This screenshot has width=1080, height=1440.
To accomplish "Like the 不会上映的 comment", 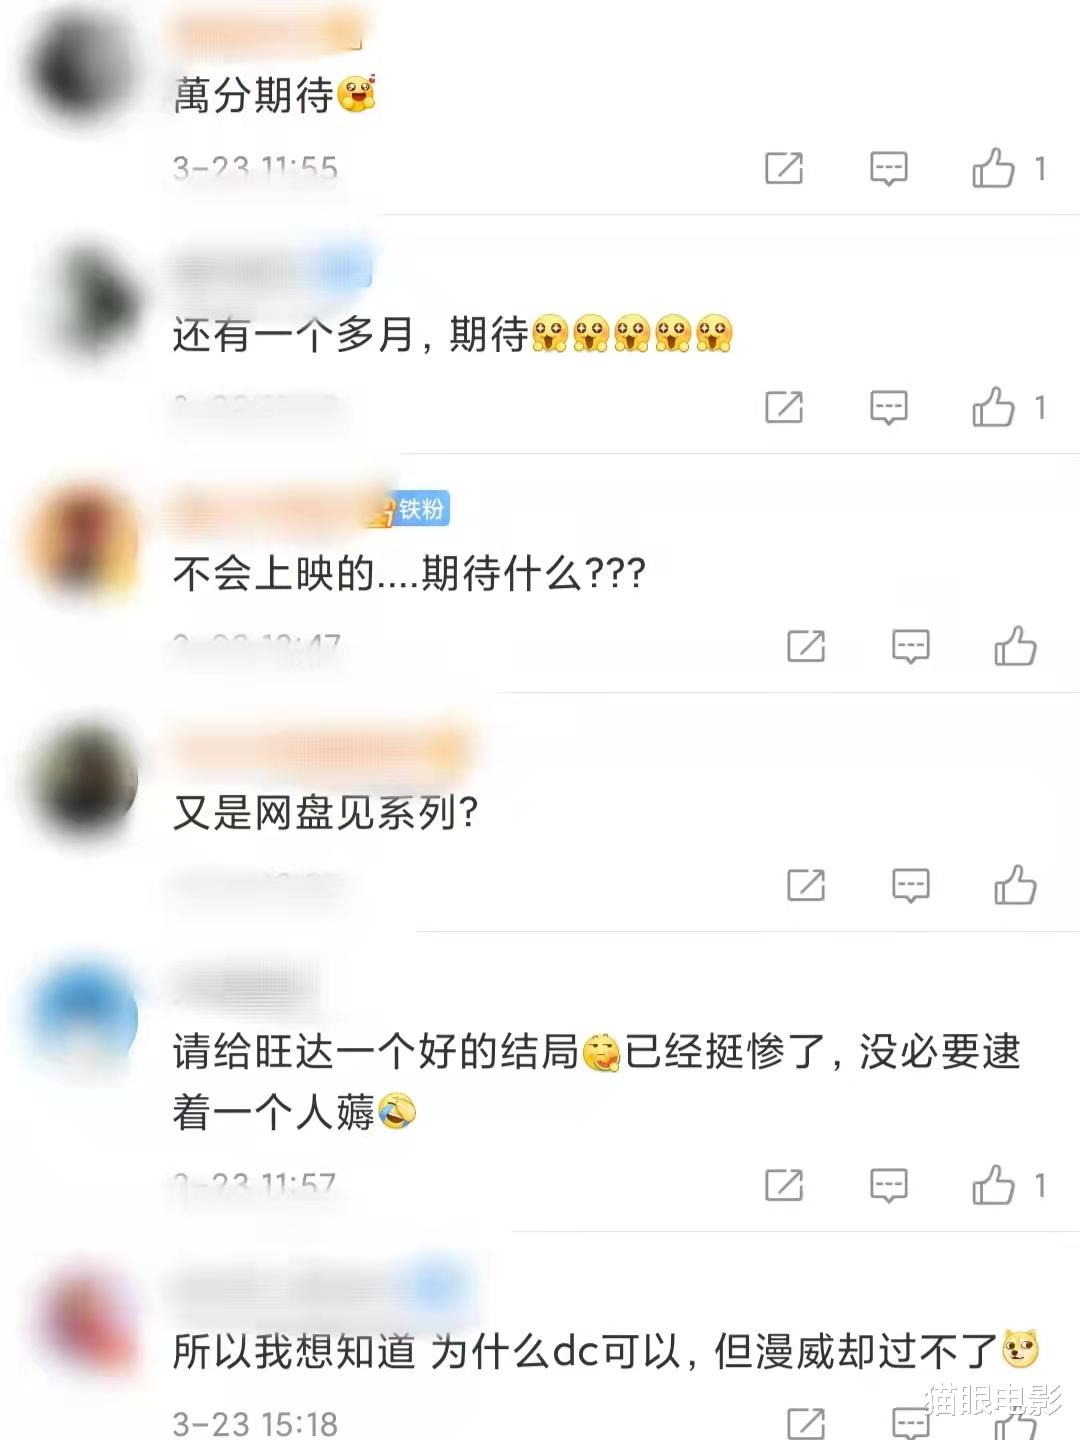I will (1015, 646).
